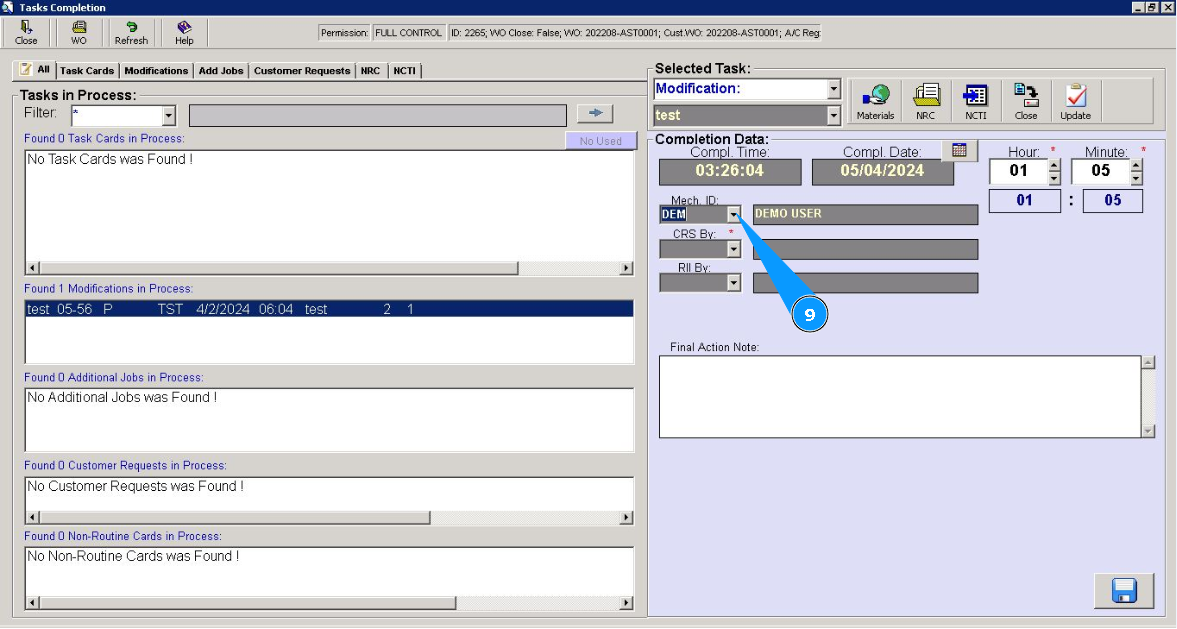Click the DEMO USER mechanic name field
The image size is (1177, 629).
[865, 215]
